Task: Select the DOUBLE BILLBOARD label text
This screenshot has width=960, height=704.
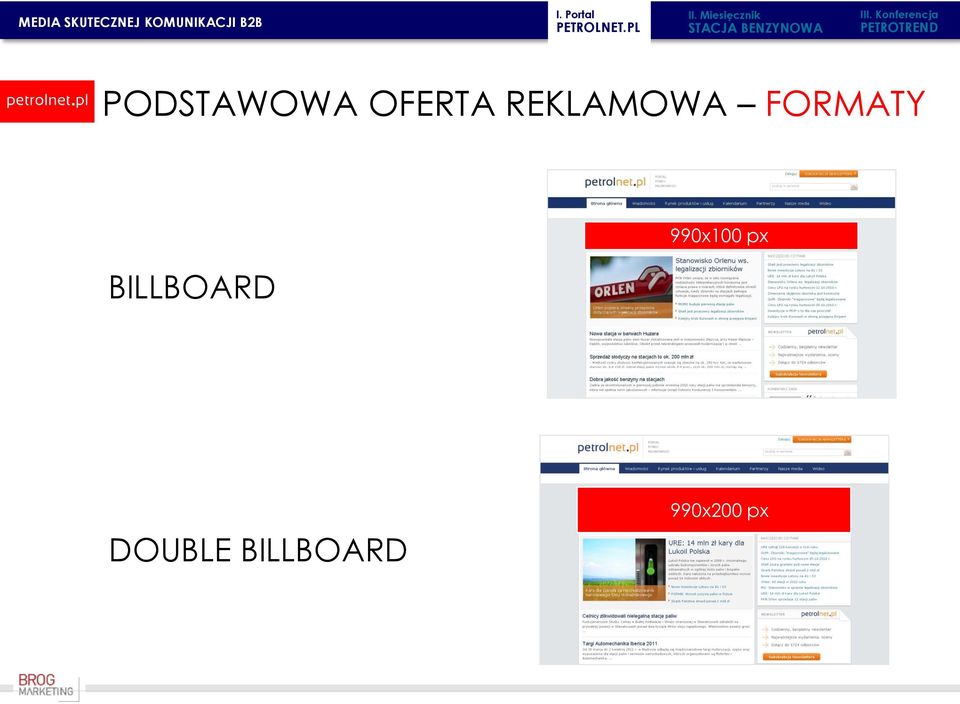Action: pyautogui.click(x=258, y=550)
